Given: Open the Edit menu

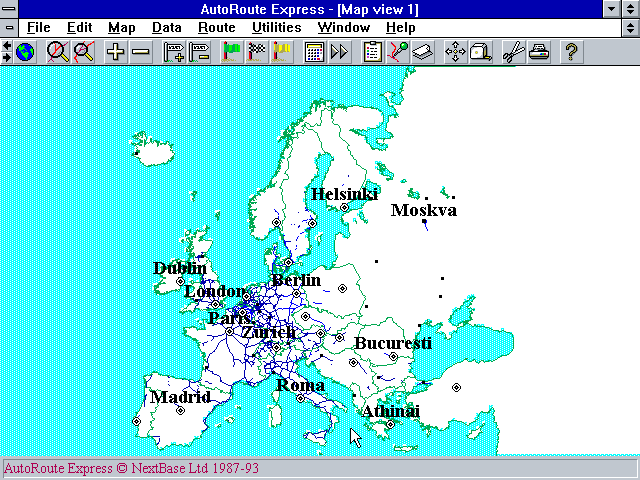Looking at the screenshot, I should (x=79, y=27).
